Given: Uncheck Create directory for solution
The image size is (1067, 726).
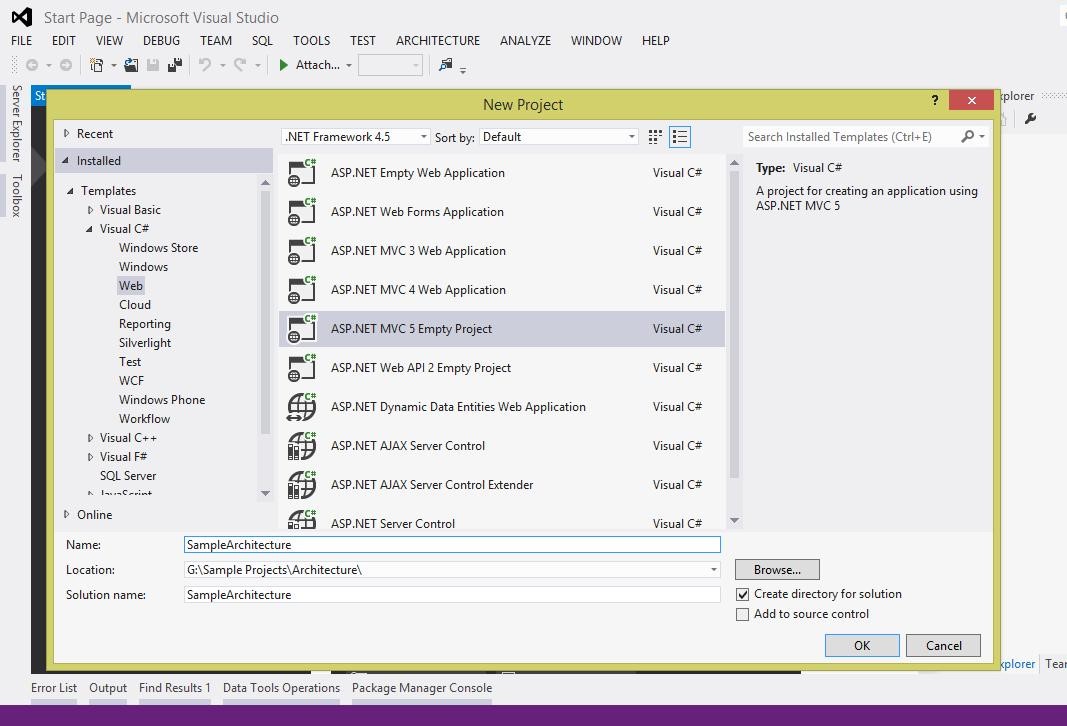Looking at the screenshot, I should pyautogui.click(x=742, y=593).
